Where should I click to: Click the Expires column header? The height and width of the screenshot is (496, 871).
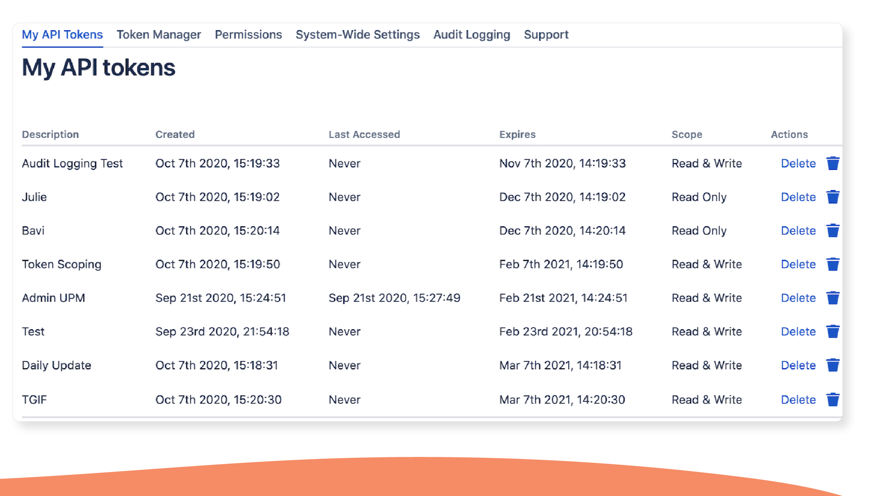pos(517,134)
